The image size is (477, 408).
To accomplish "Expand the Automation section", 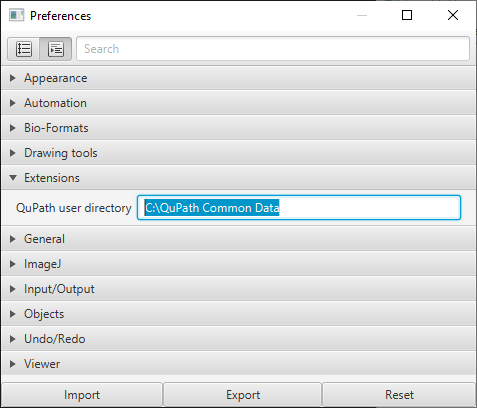I will tap(238, 103).
